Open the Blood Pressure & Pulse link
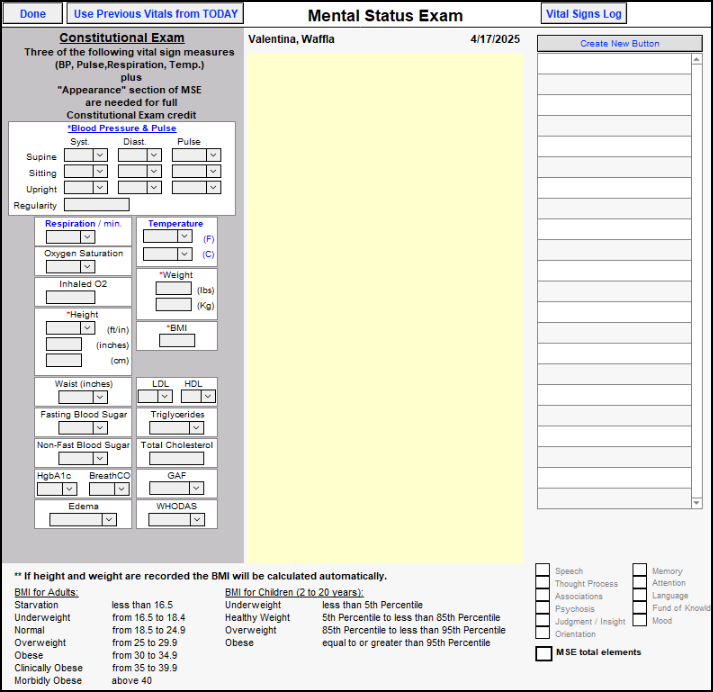713x692 pixels. tap(122, 128)
